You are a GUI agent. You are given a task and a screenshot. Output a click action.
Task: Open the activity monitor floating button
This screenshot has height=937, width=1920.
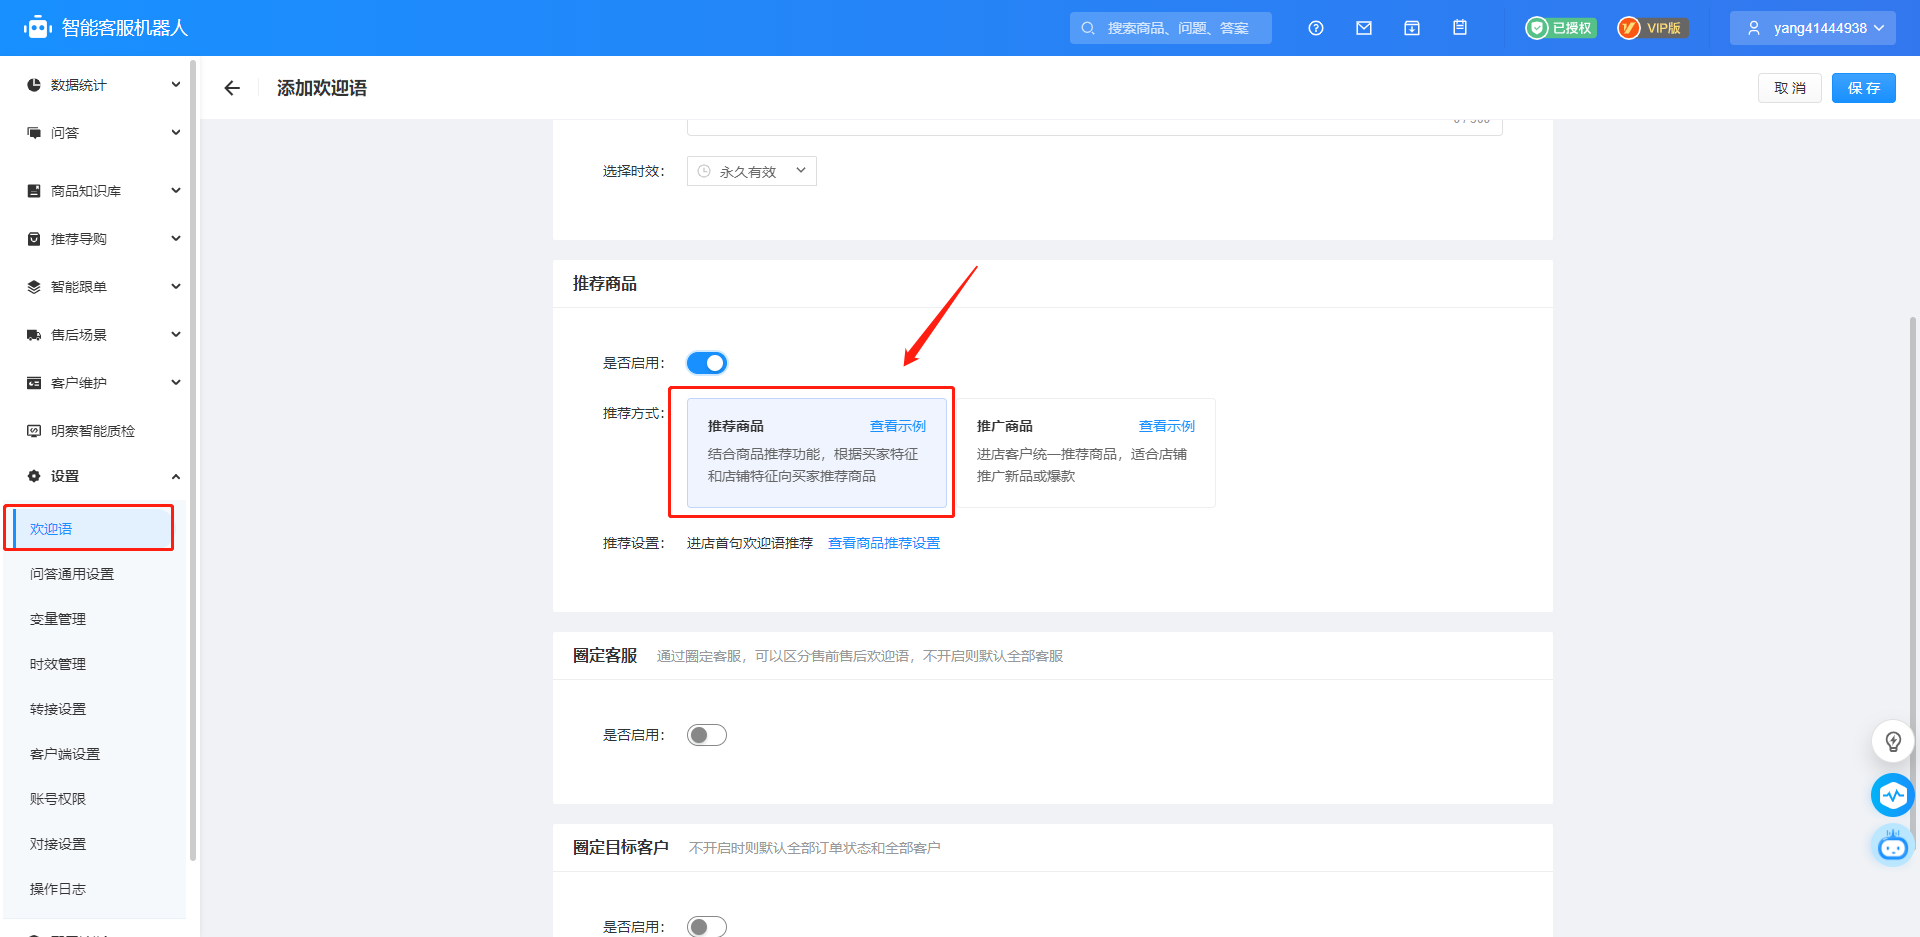click(x=1892, y=795)
